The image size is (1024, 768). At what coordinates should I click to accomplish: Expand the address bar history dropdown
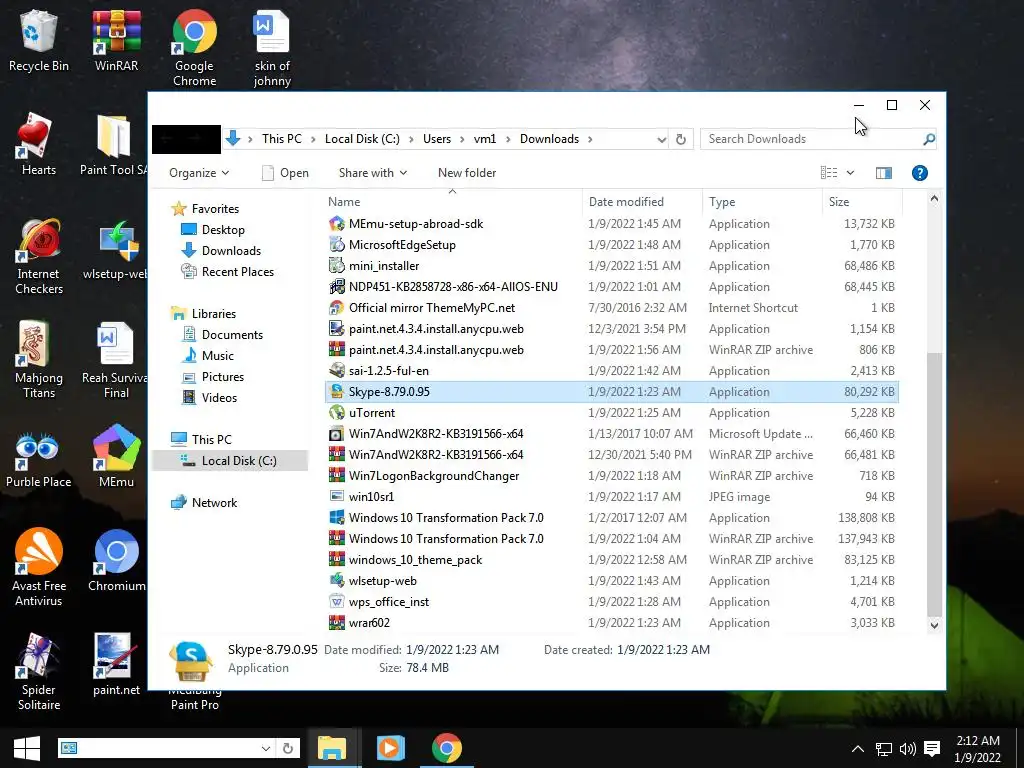point(662,140)
